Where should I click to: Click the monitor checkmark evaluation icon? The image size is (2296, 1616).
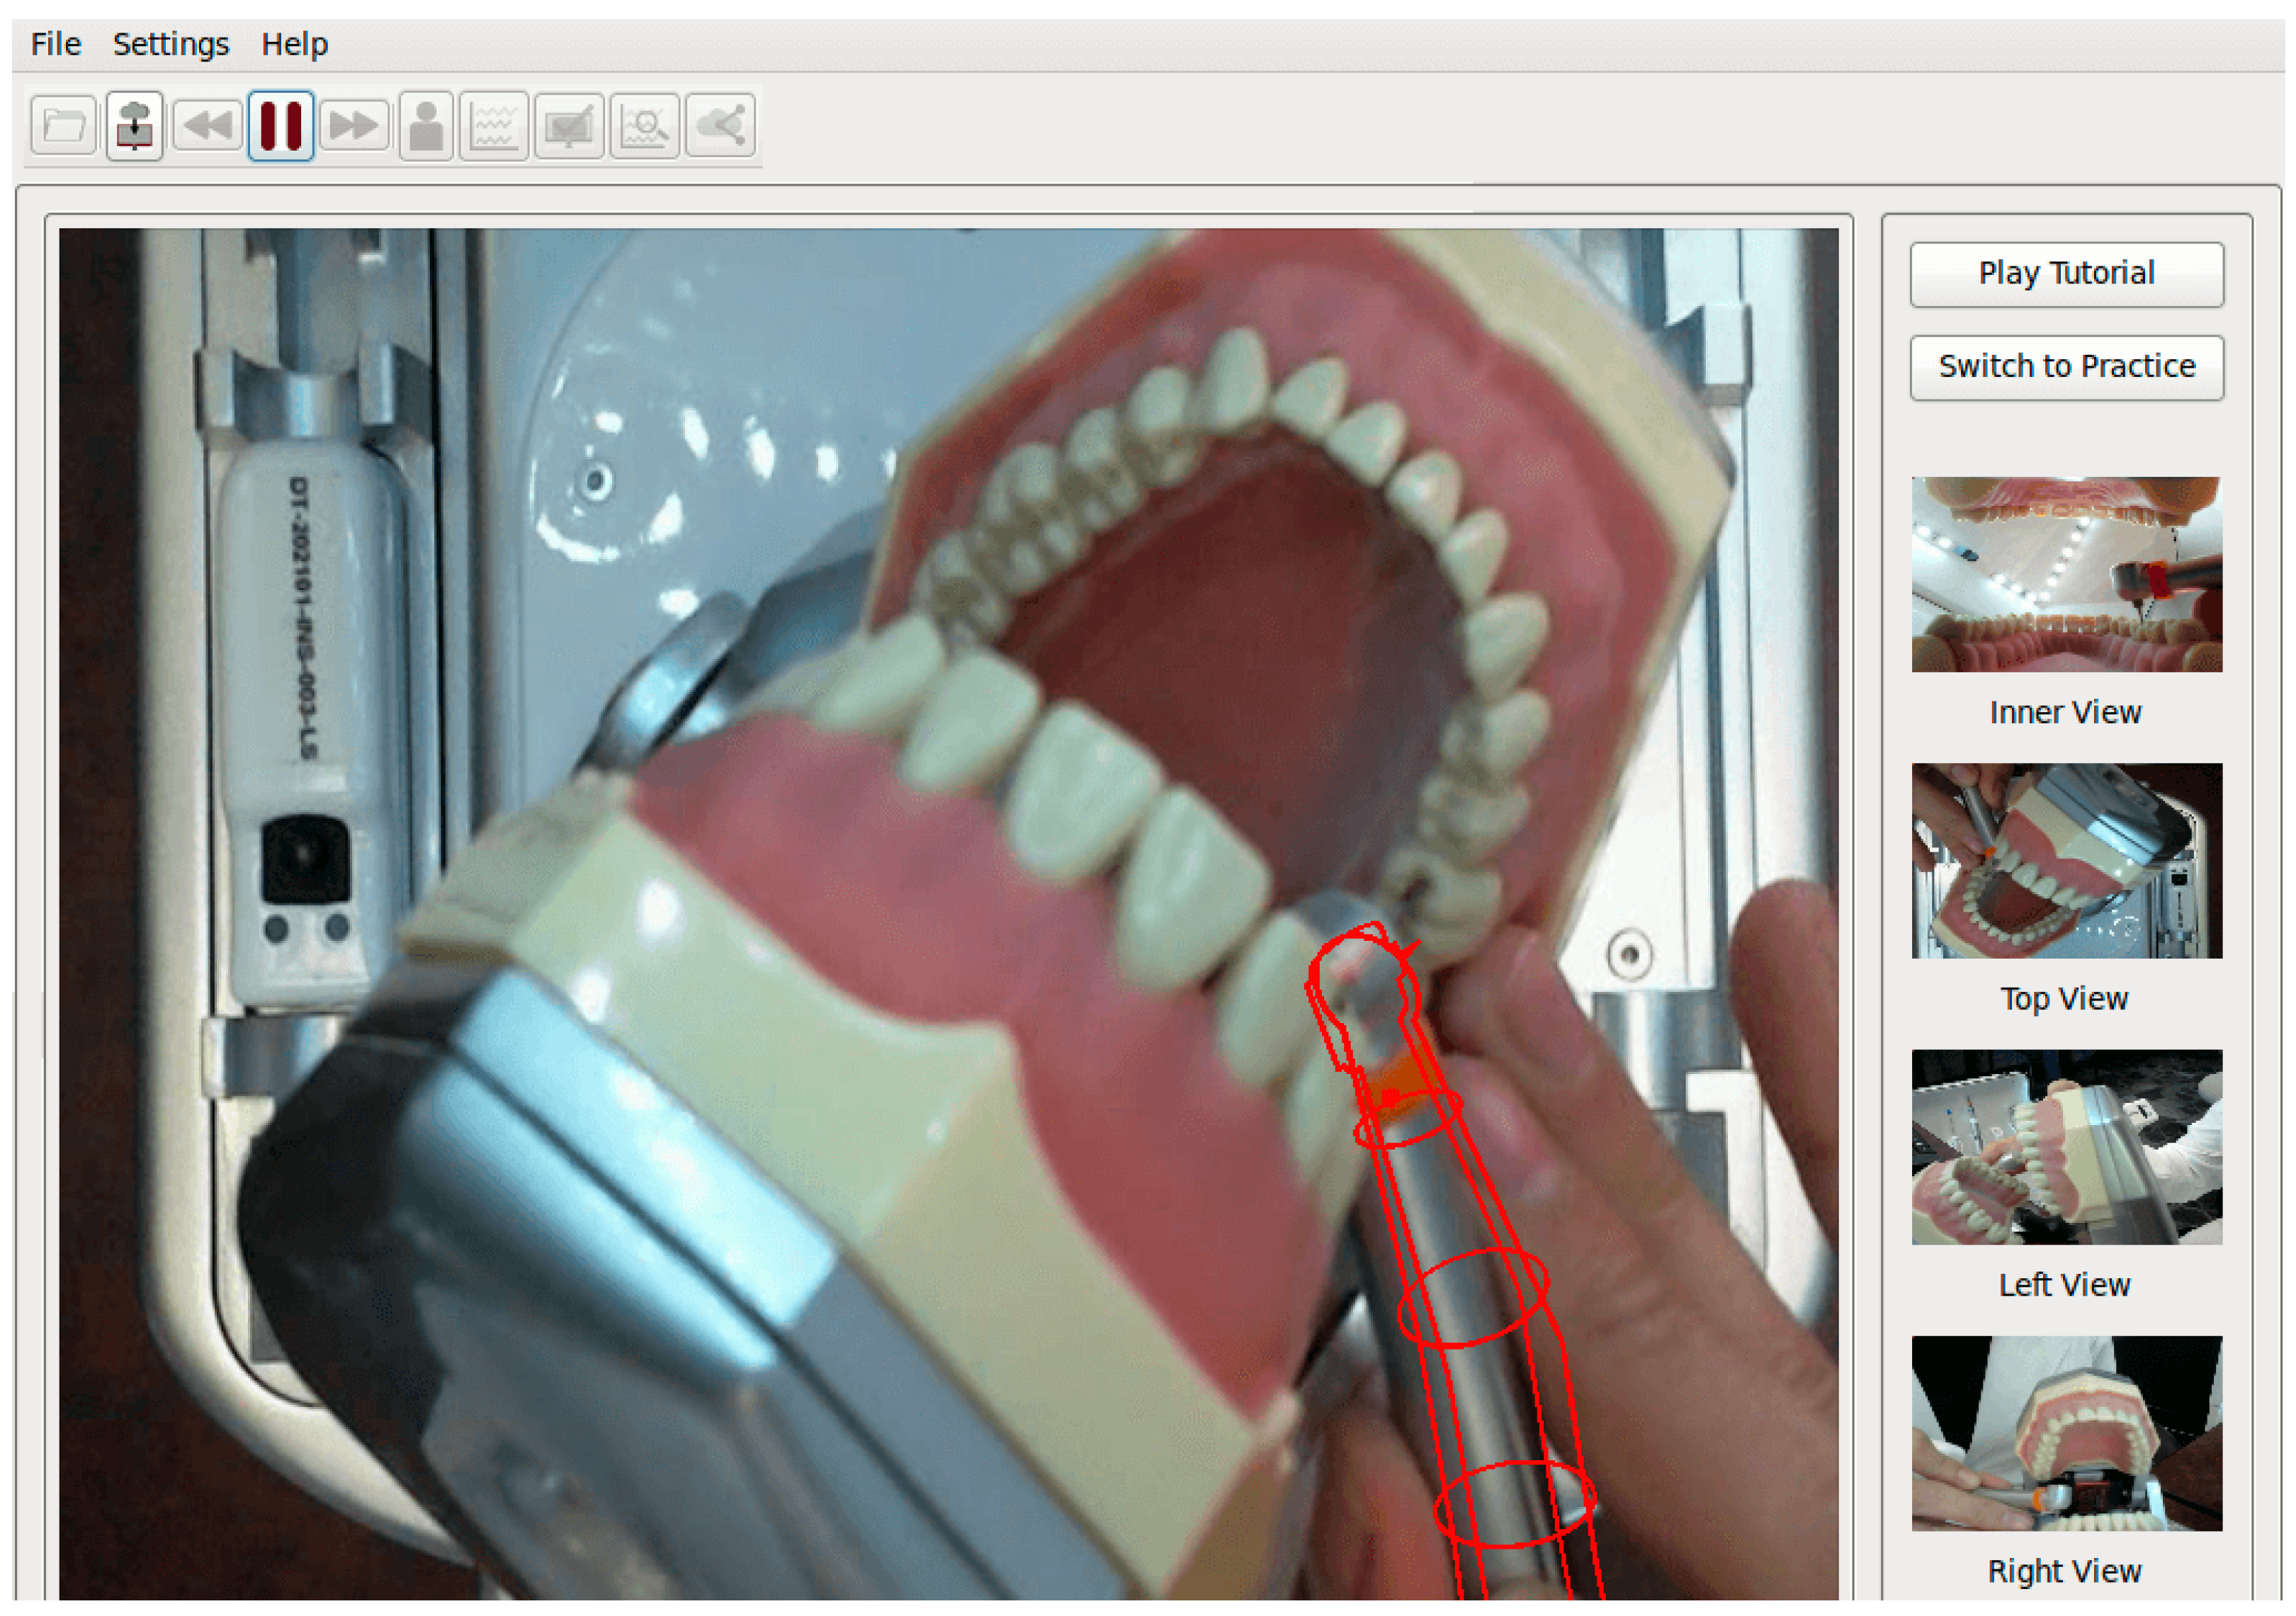[x=569, y=125]
